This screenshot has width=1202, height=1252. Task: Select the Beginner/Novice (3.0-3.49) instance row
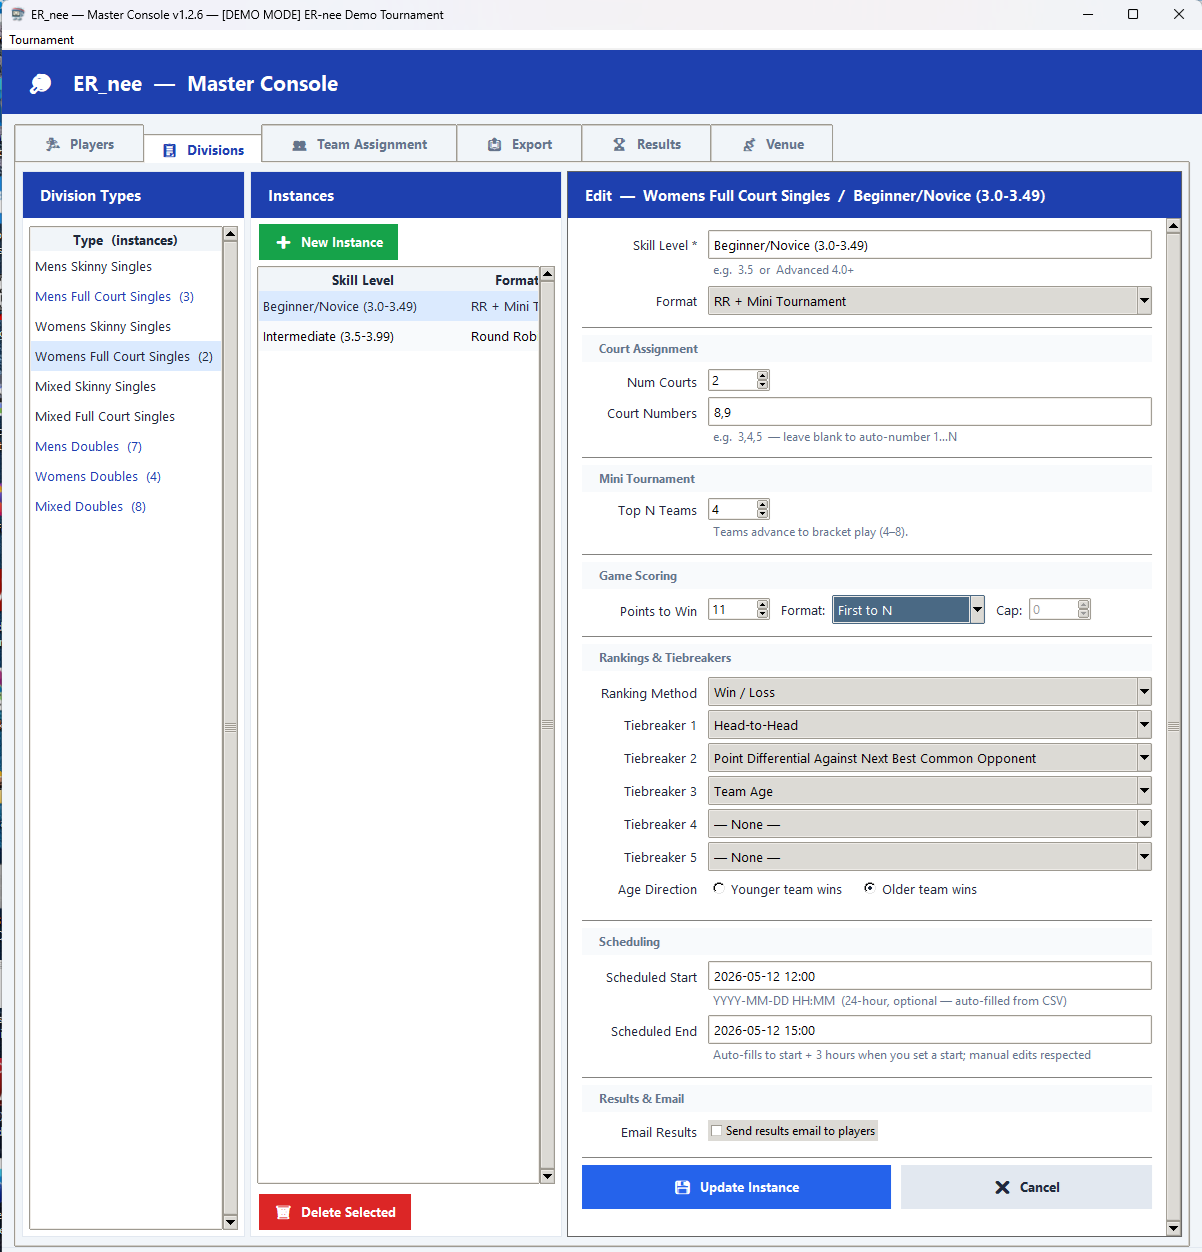(399, 306)
